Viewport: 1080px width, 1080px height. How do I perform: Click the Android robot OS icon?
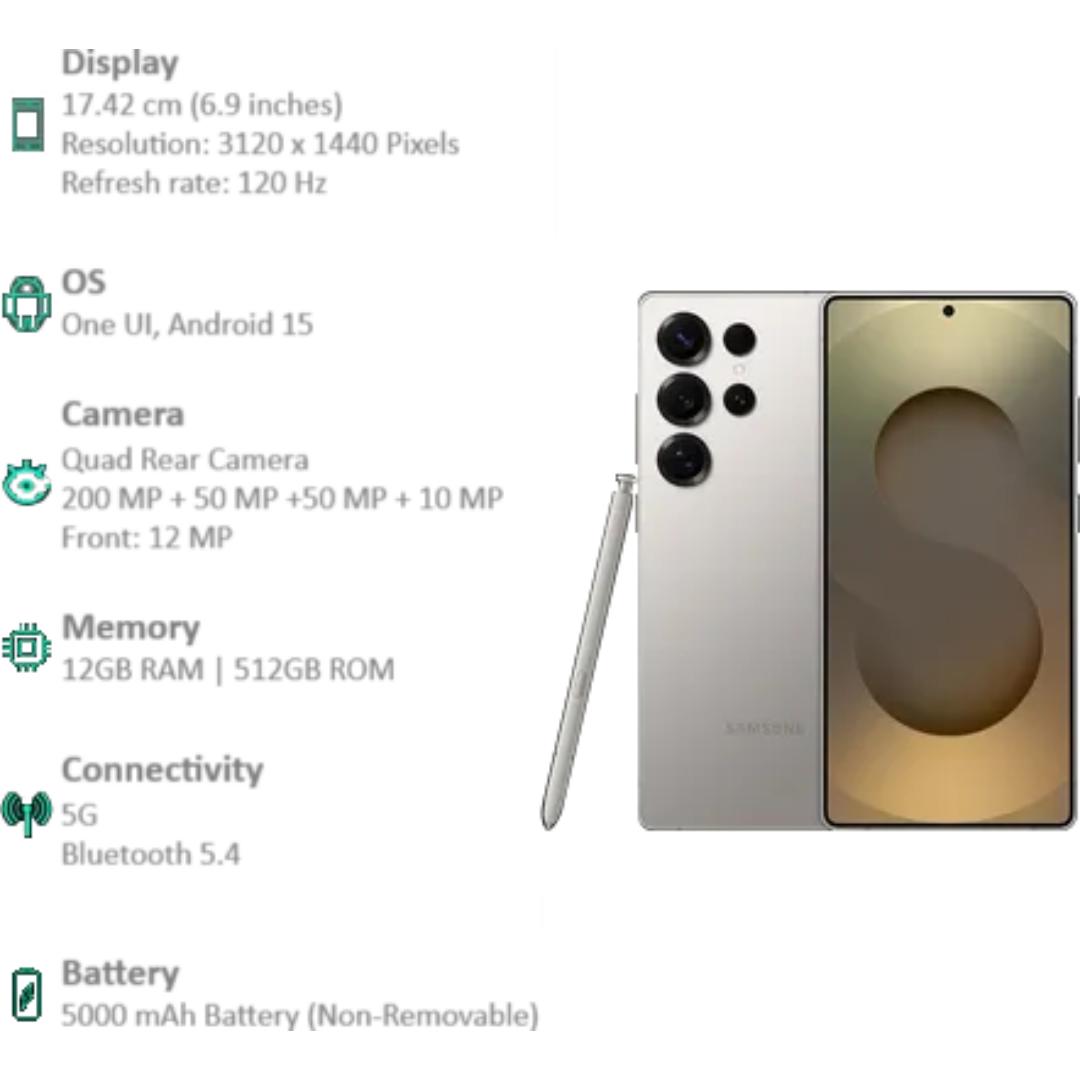[x=27, y=304]
